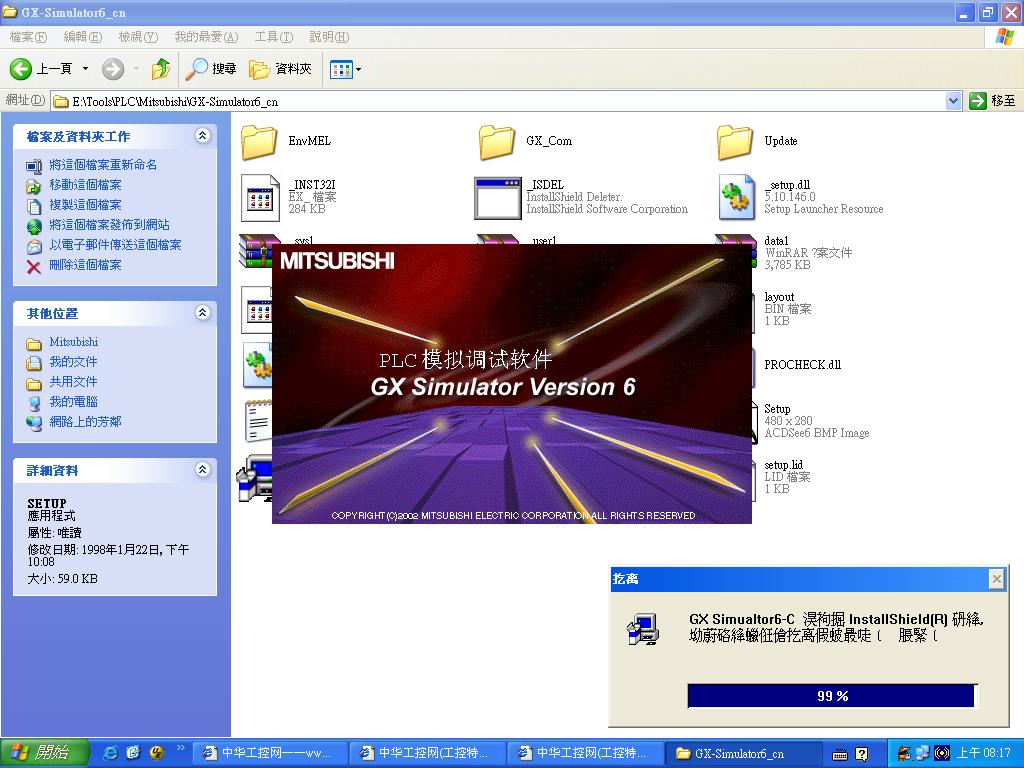Open the 檔案 menu
The height and width of the screenshot is (768, 1024).
28,37
